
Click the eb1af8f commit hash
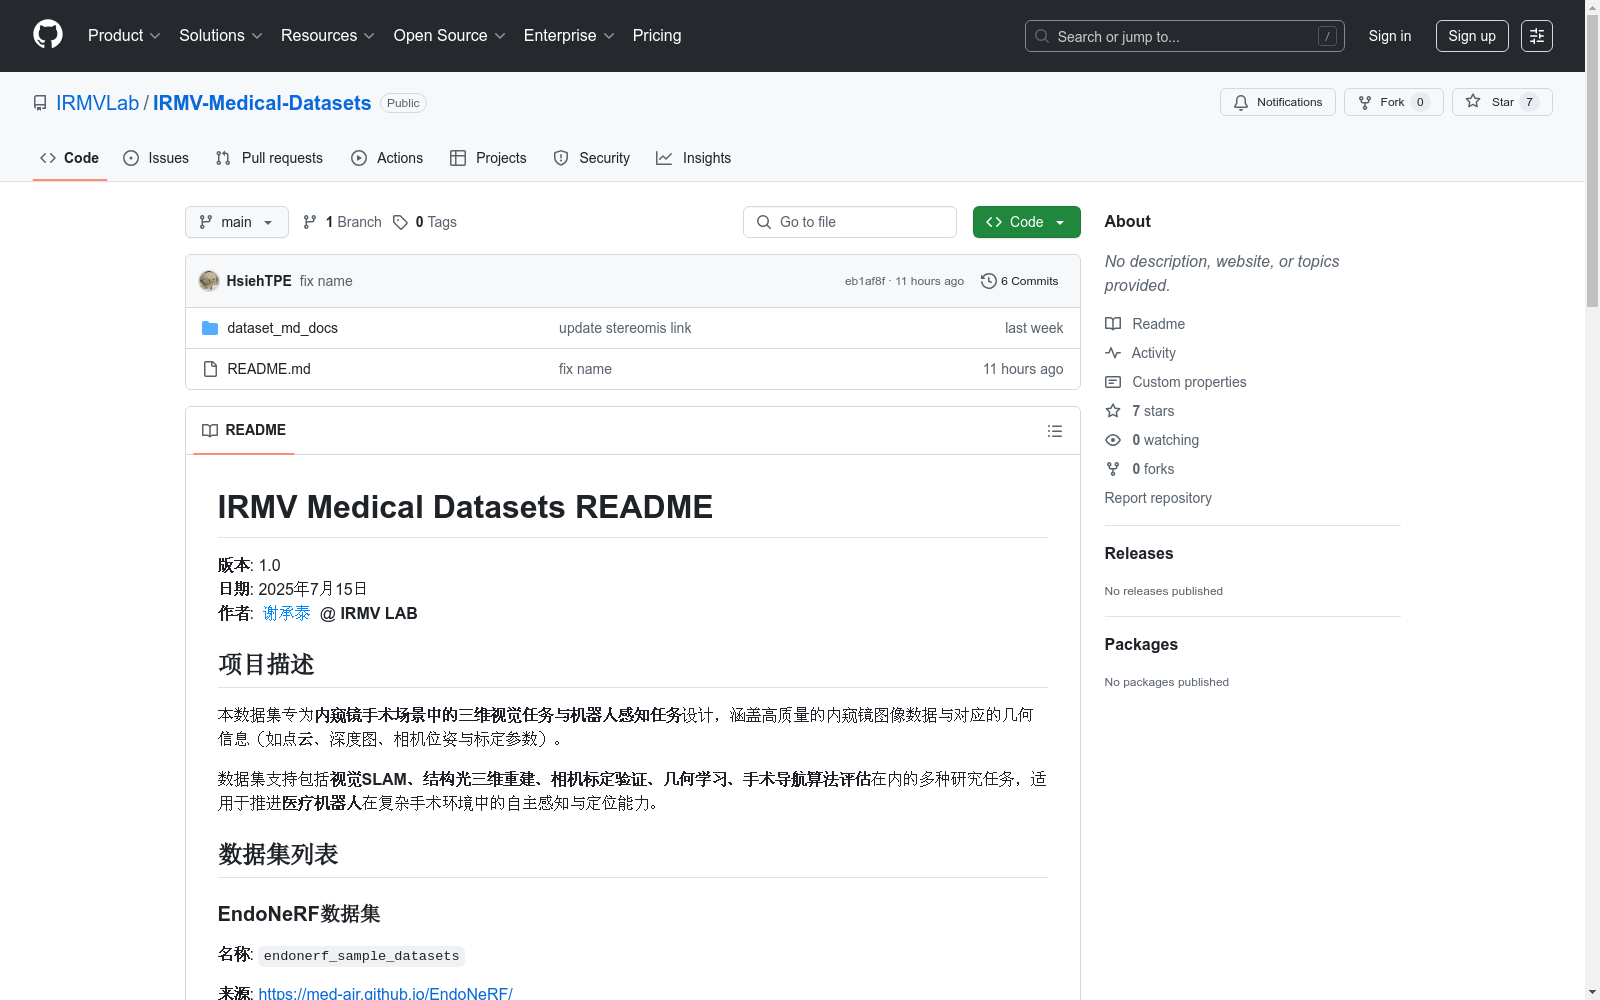coord(865,281)
